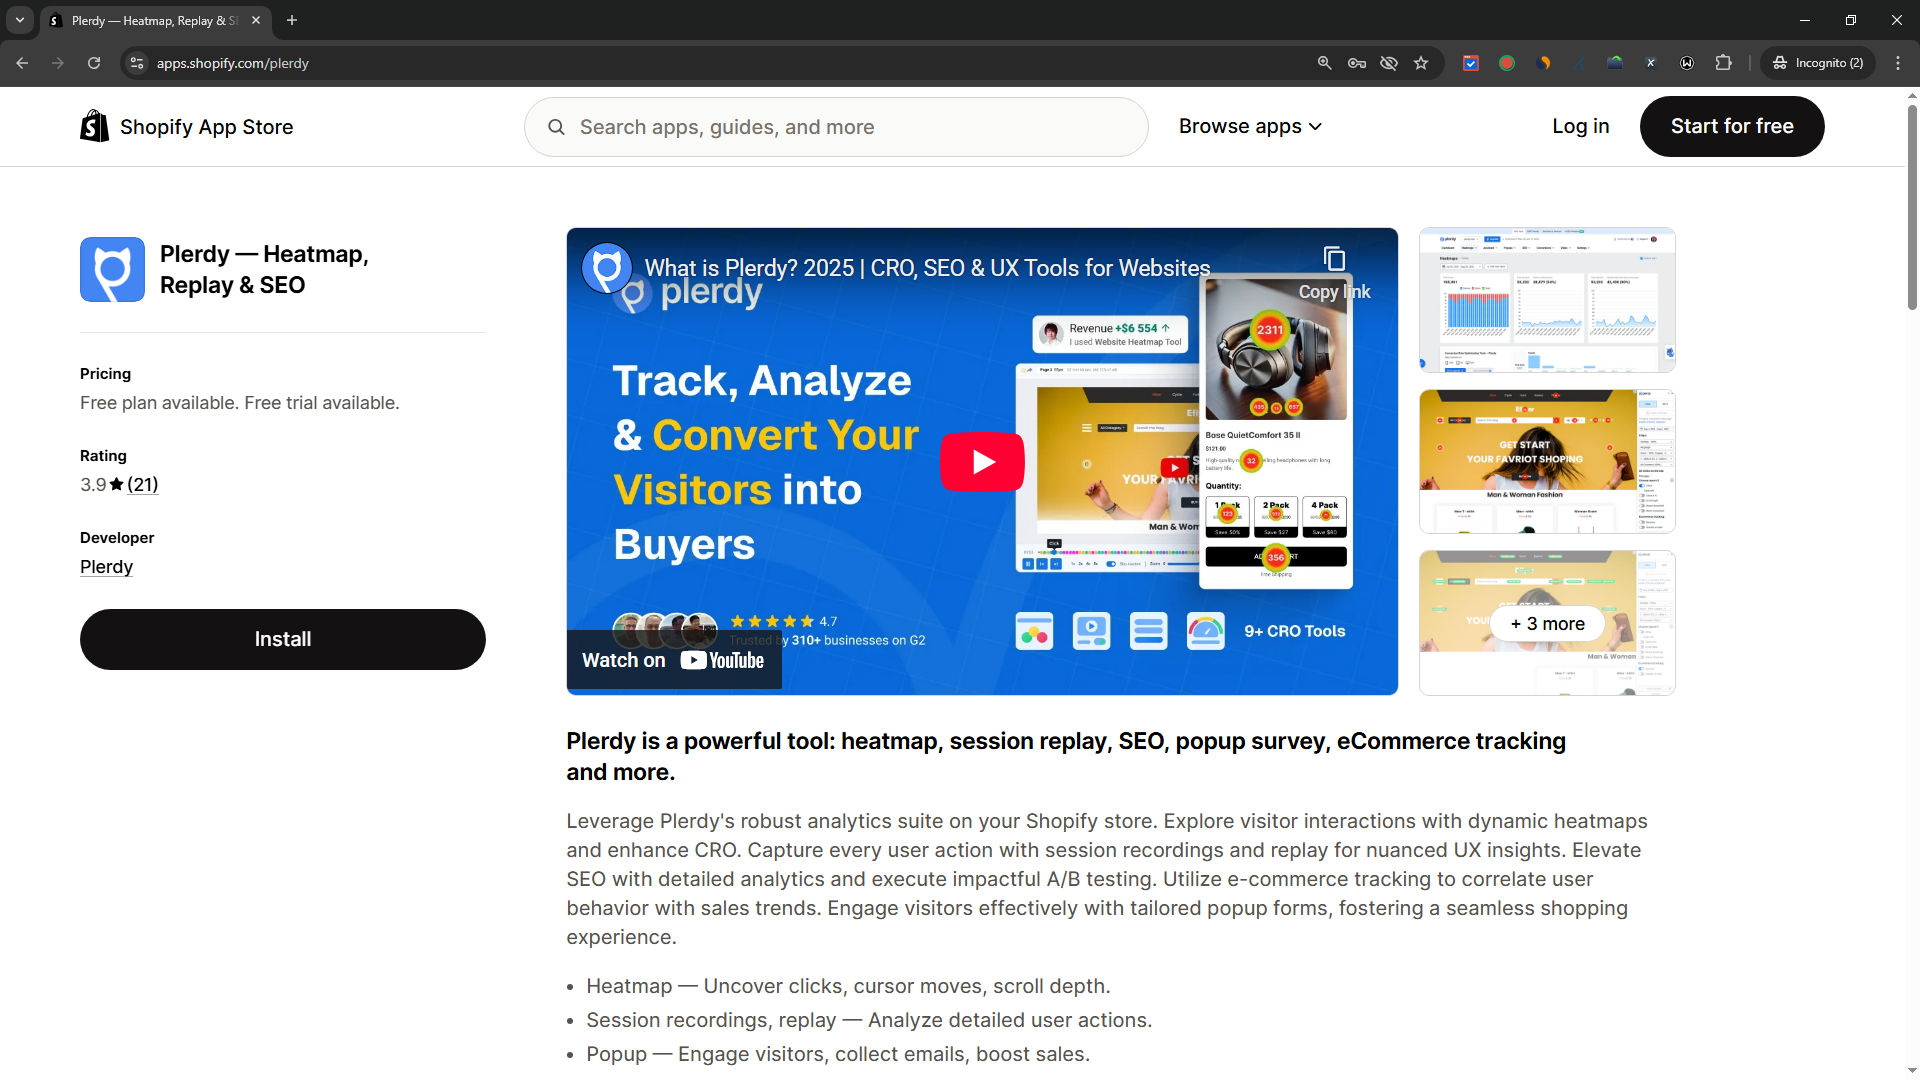This screenshot has height=1080, width=1920.
Task: Click the zoom magnifier icon in the address bar
Action: coord(1324,63)
